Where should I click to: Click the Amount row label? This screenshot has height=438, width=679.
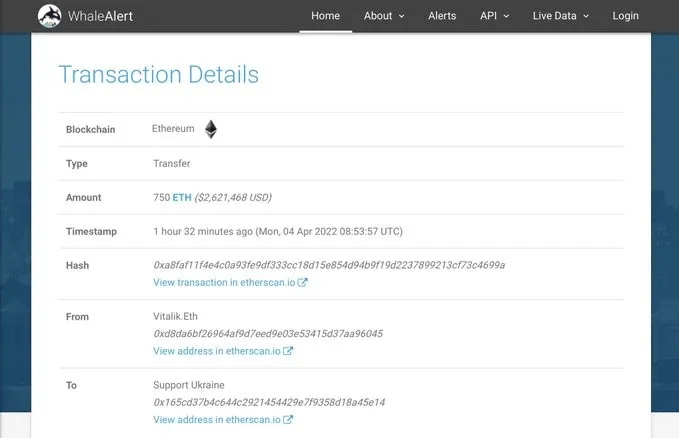pos(84,198)
